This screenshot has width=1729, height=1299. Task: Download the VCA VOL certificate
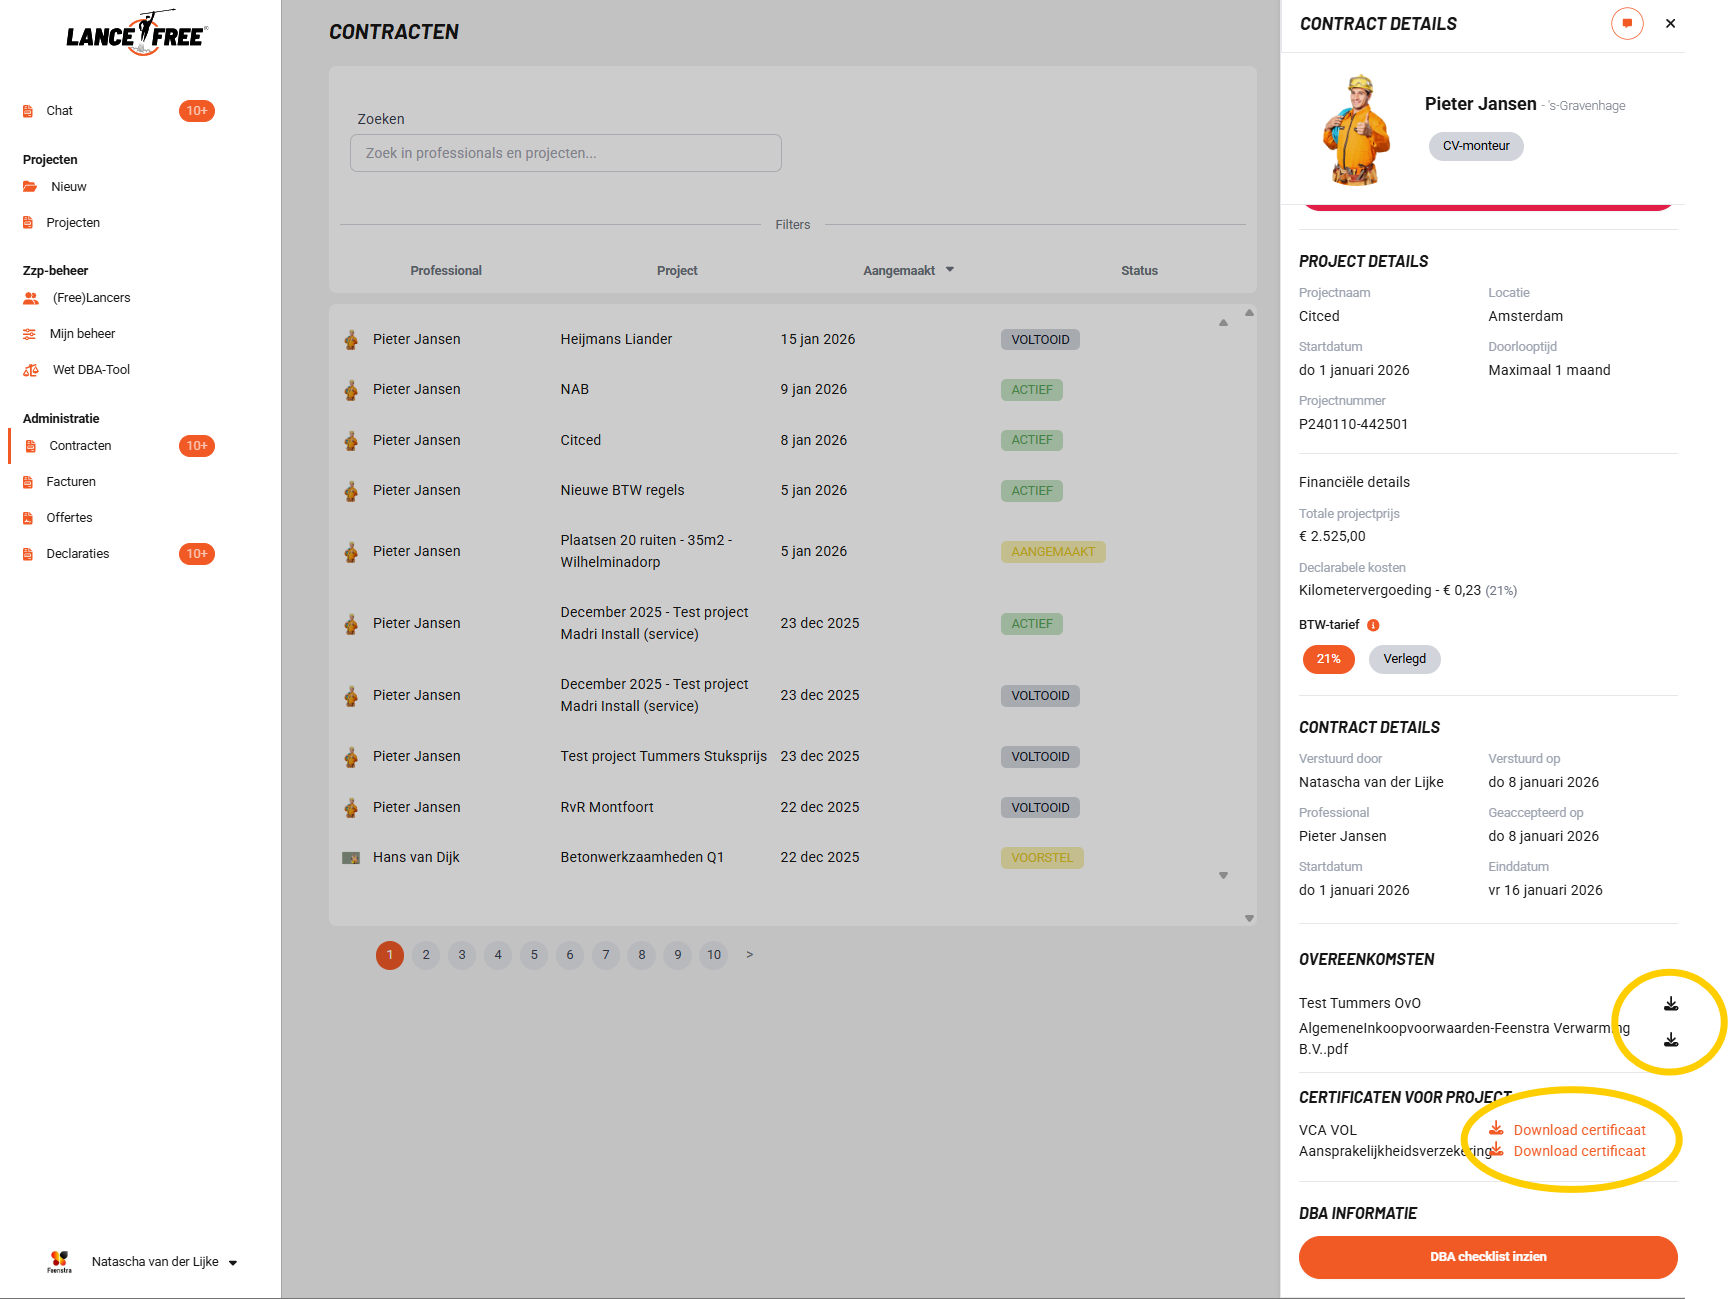[1578, 1130]
